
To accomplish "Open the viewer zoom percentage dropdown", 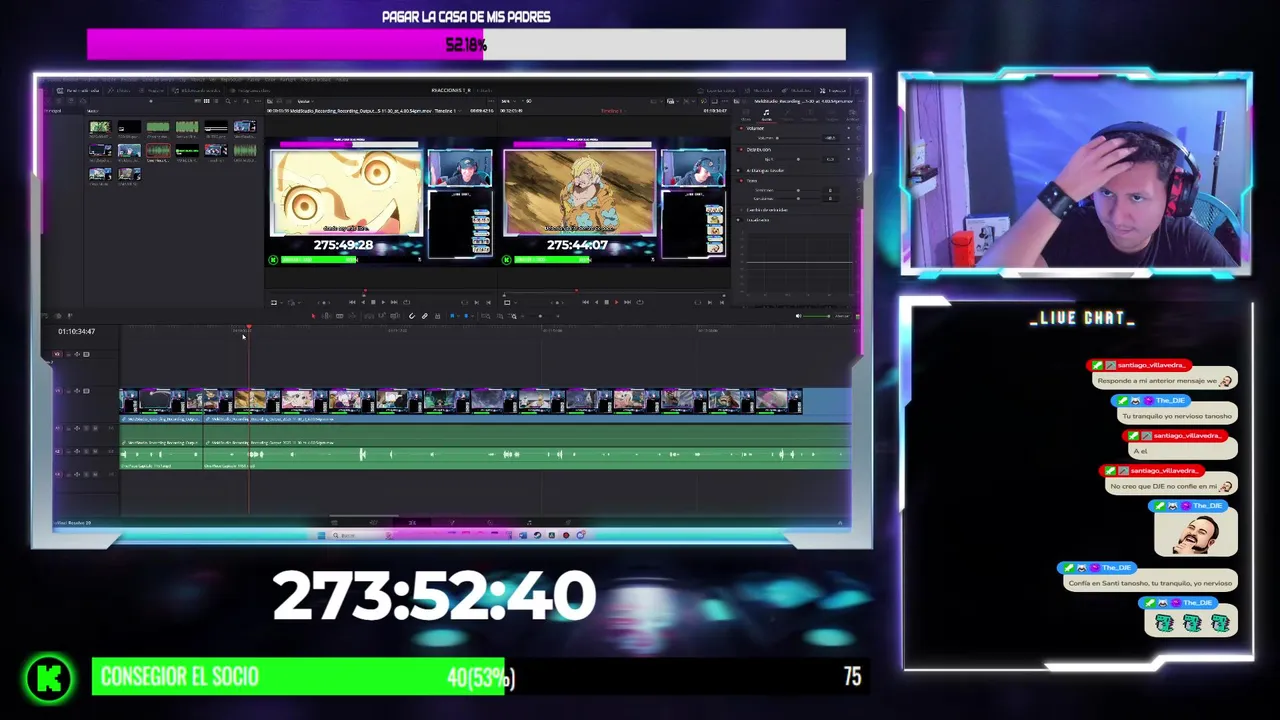I will [510, 101].
